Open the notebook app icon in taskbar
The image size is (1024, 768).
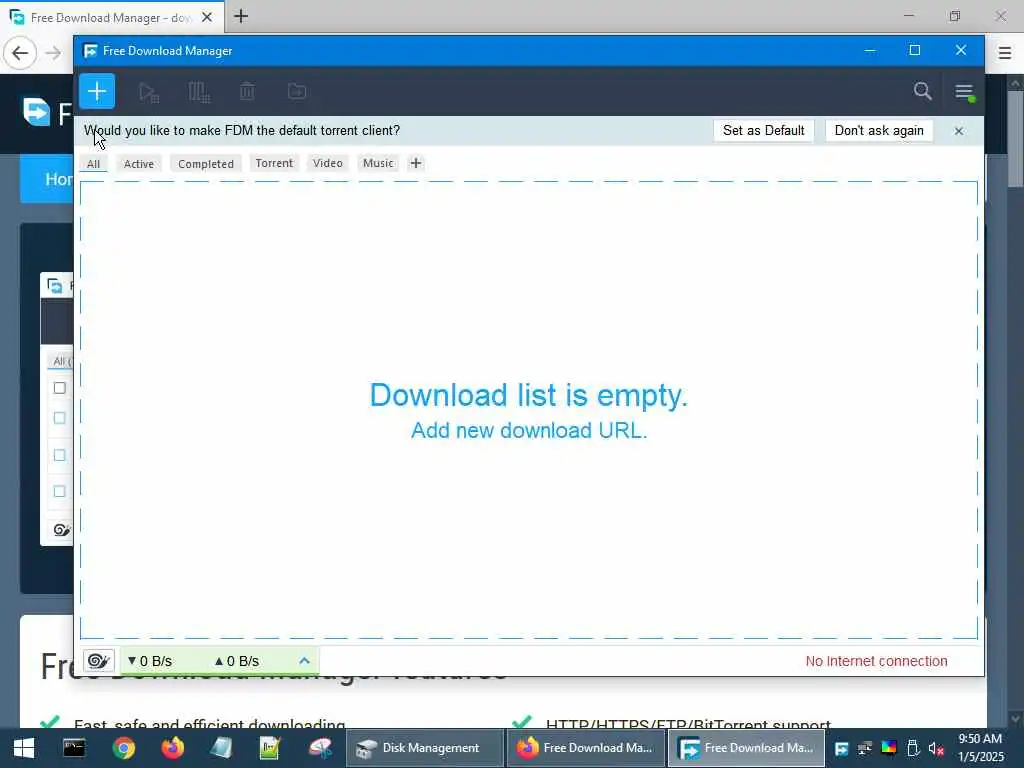click(221, 748)
